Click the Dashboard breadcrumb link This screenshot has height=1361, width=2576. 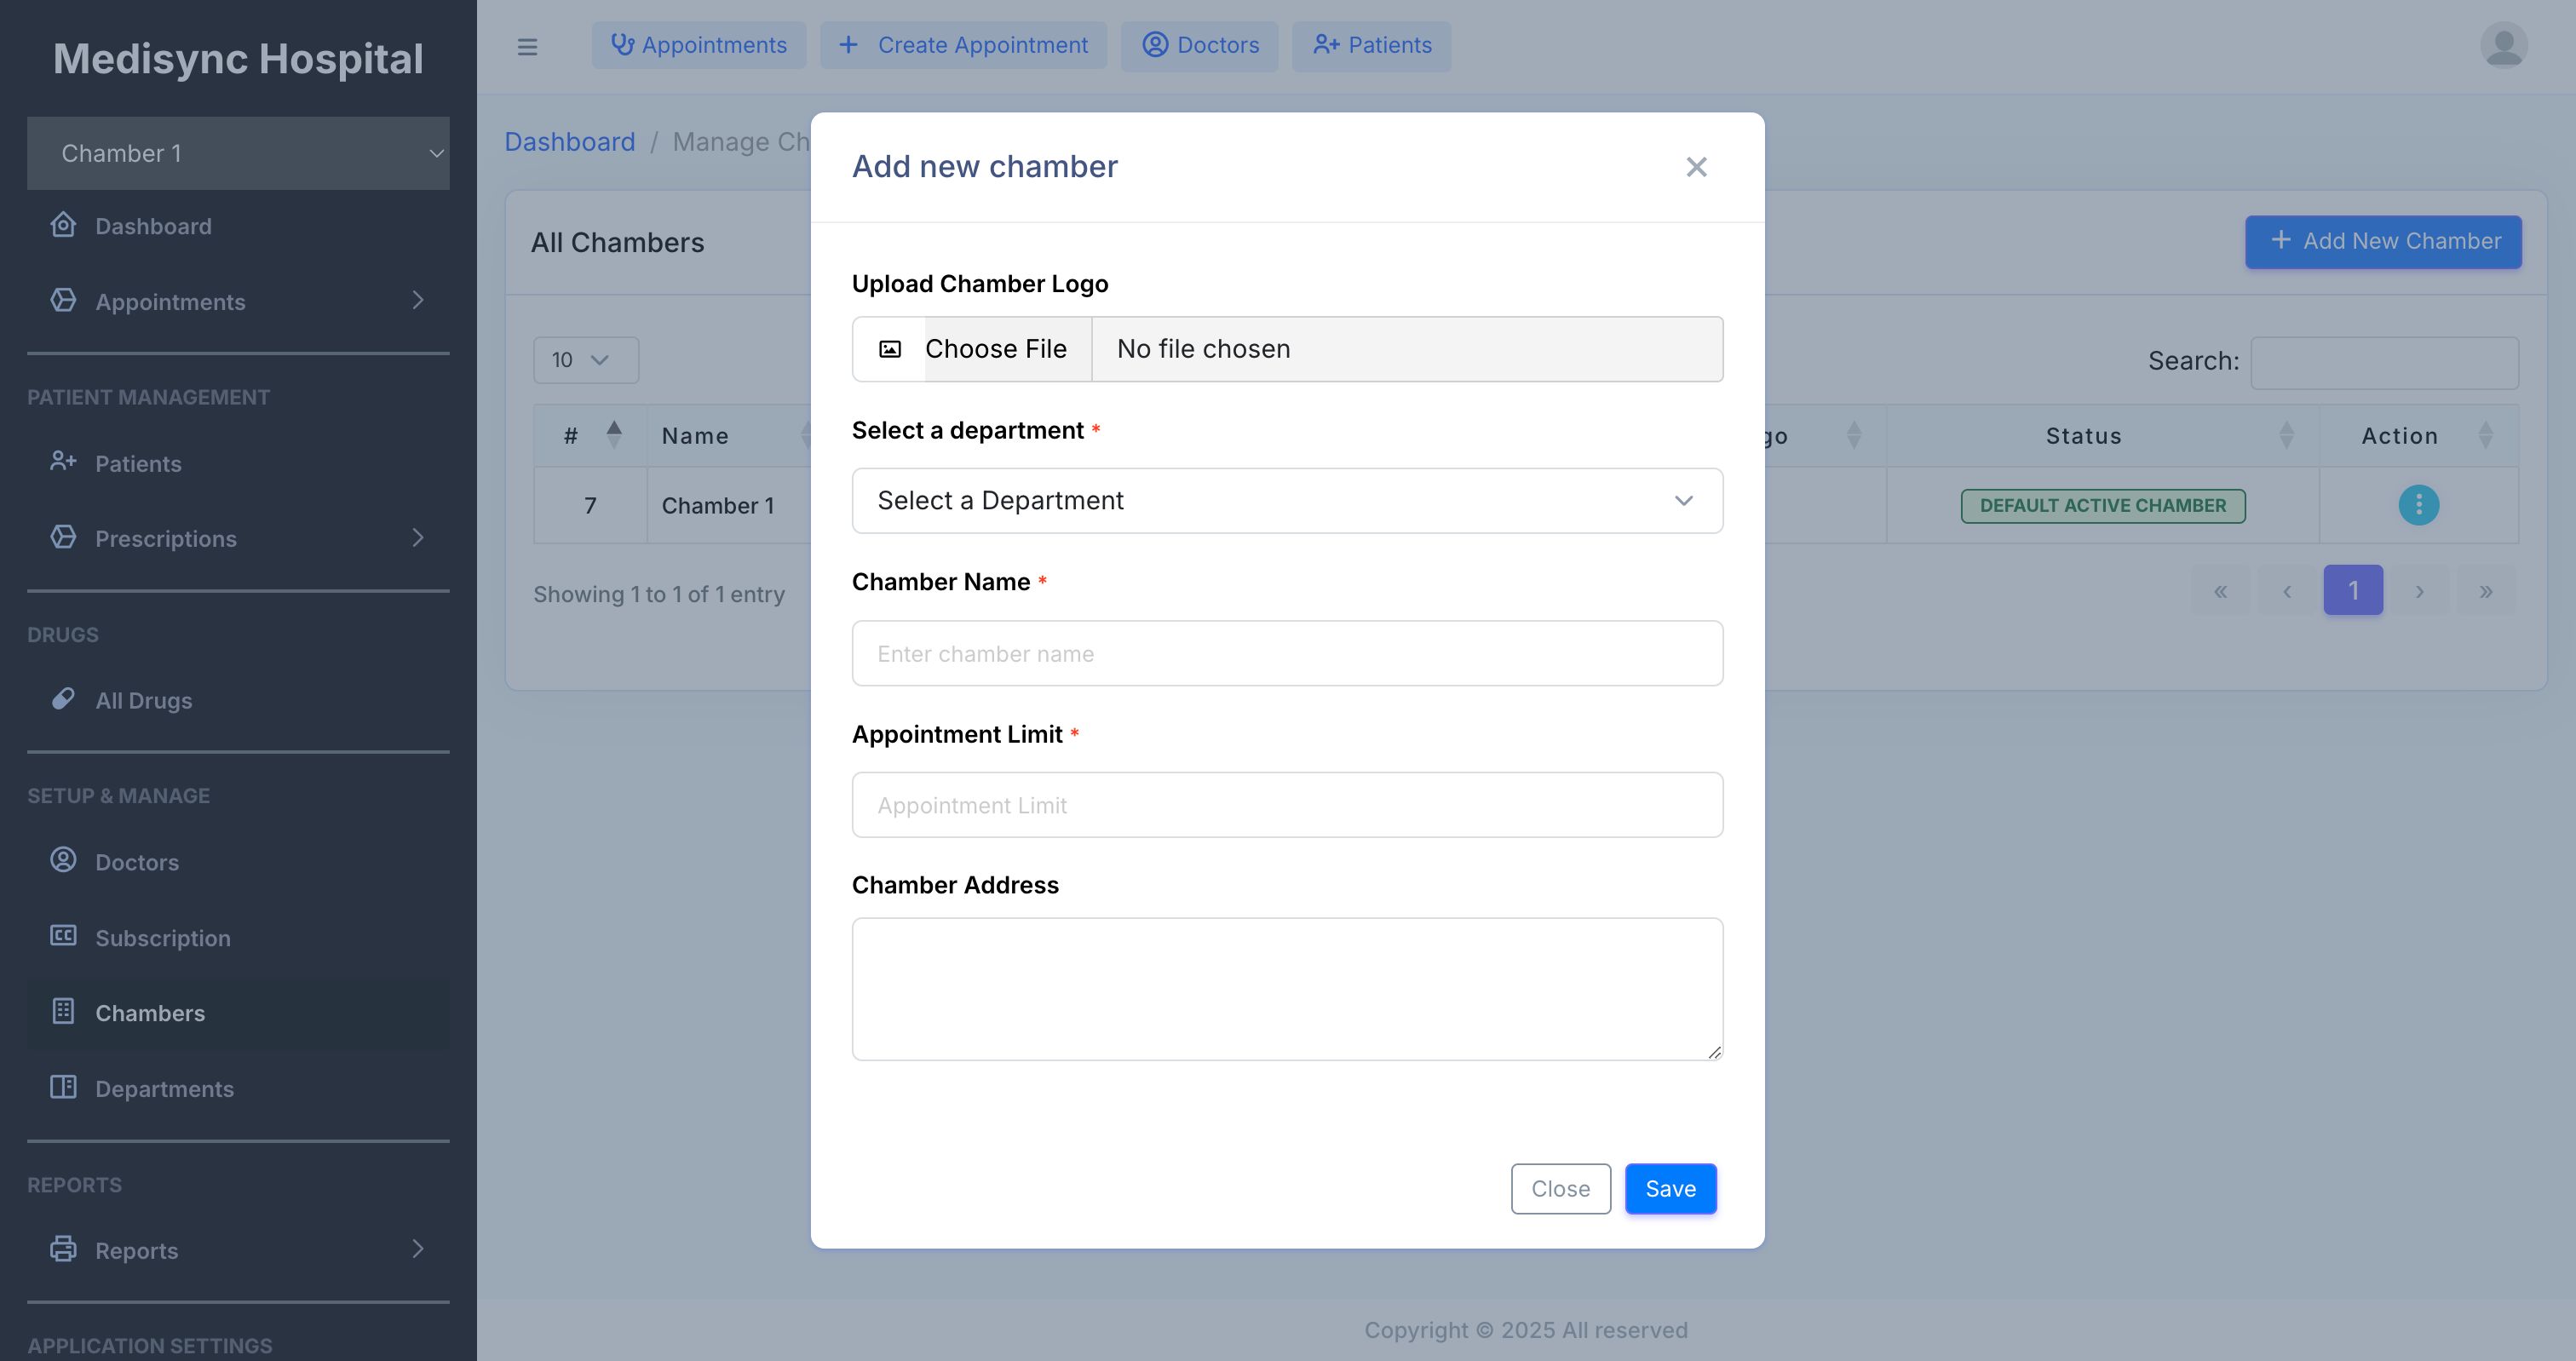click(569, 142)
